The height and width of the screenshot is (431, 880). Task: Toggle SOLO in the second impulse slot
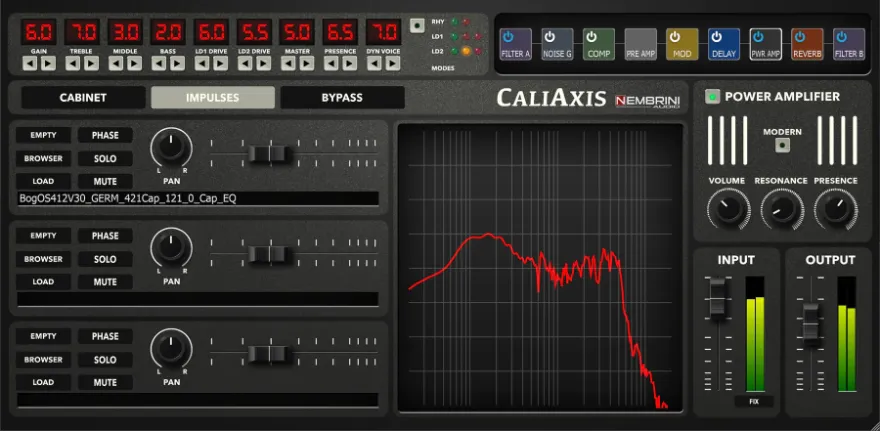[x=105, y=259]
